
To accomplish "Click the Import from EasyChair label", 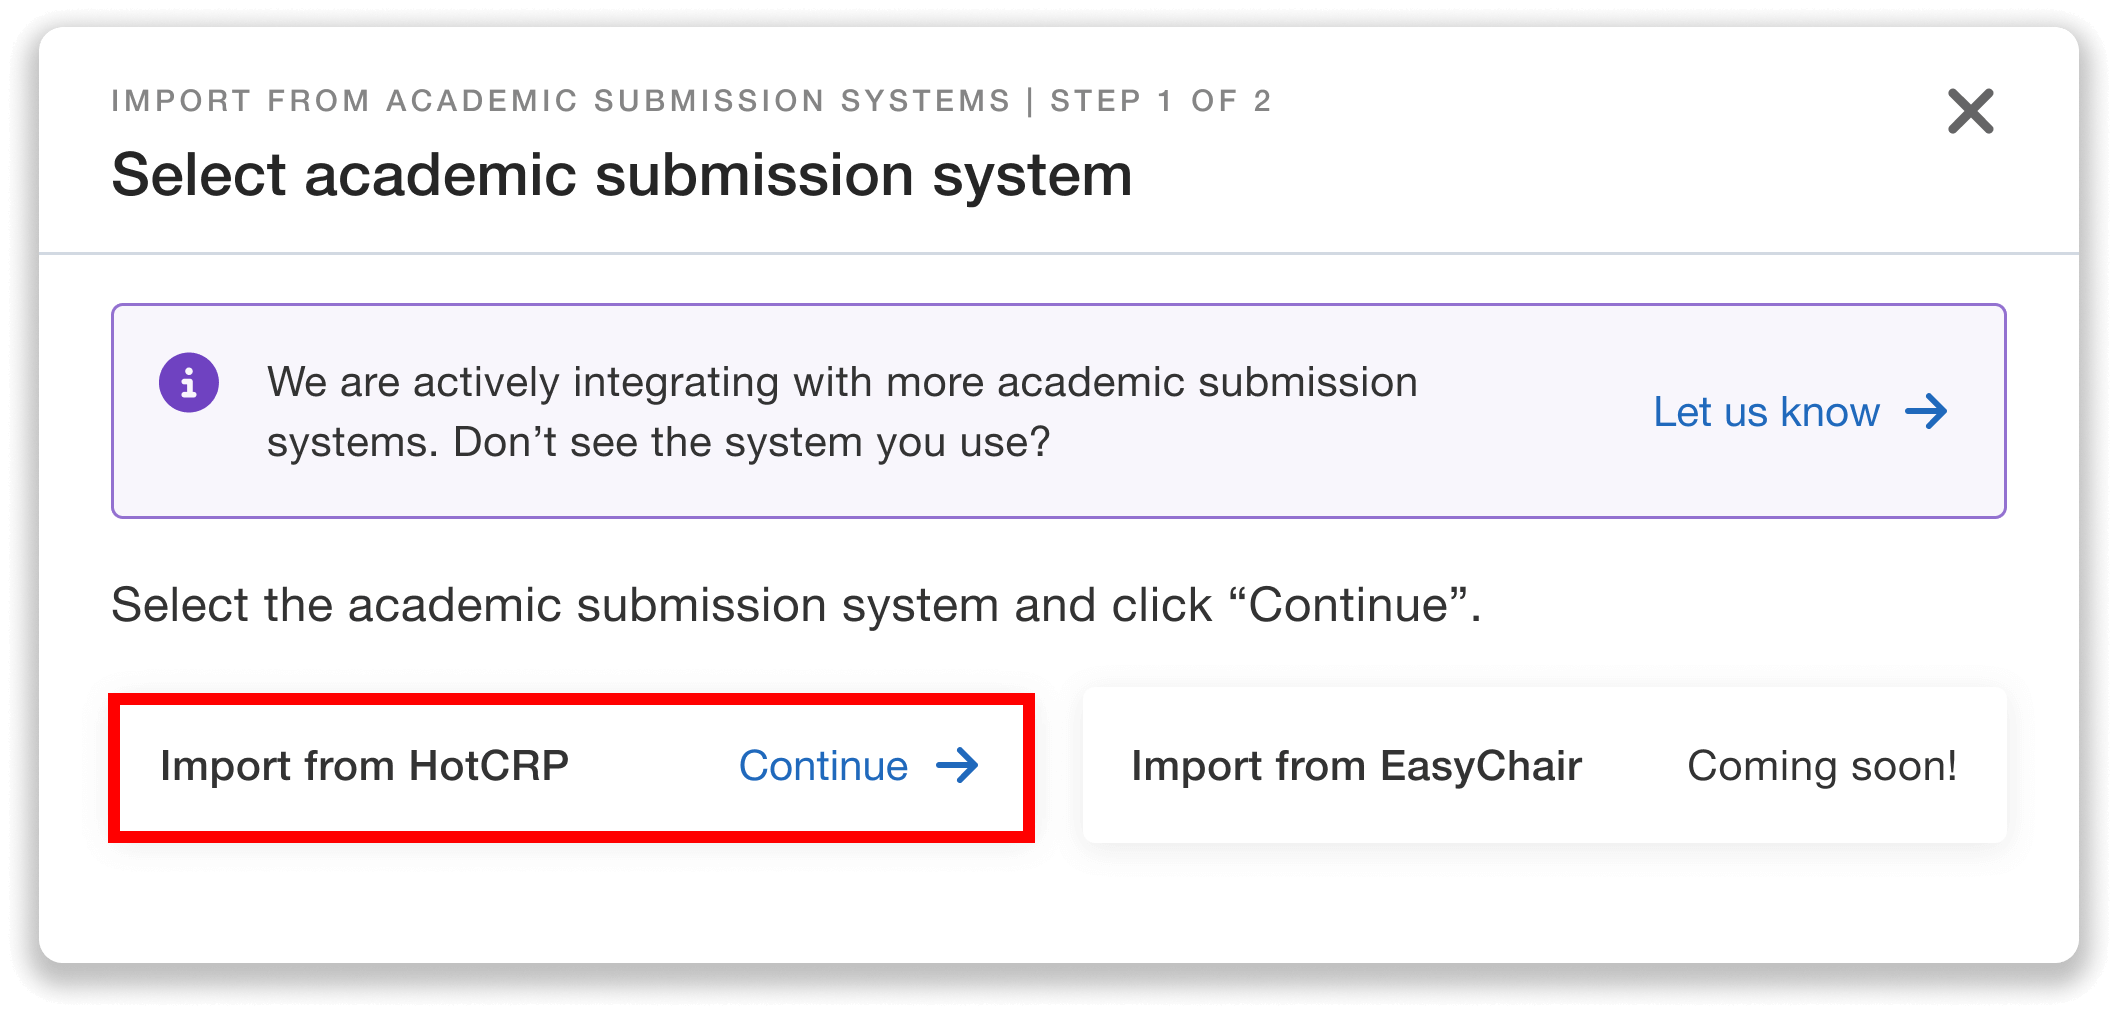I will 1356,767.
